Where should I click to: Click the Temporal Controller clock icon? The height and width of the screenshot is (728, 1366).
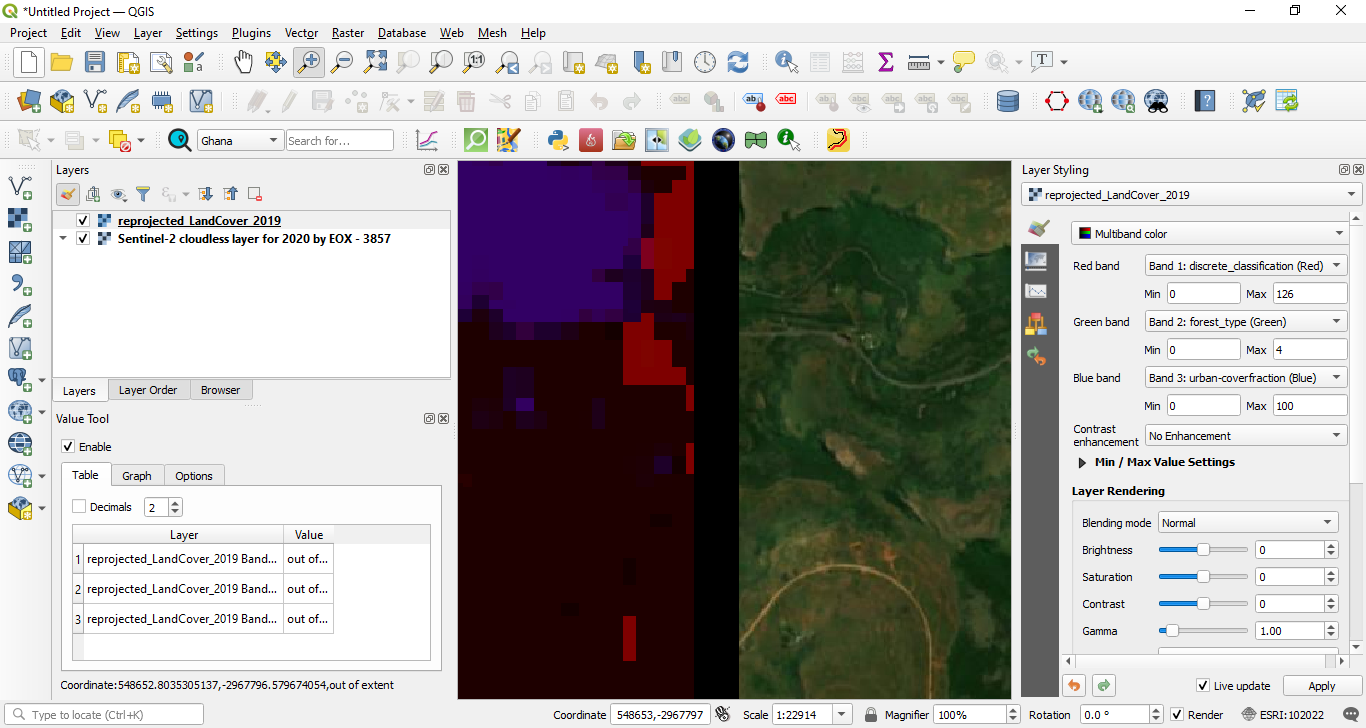705,62
